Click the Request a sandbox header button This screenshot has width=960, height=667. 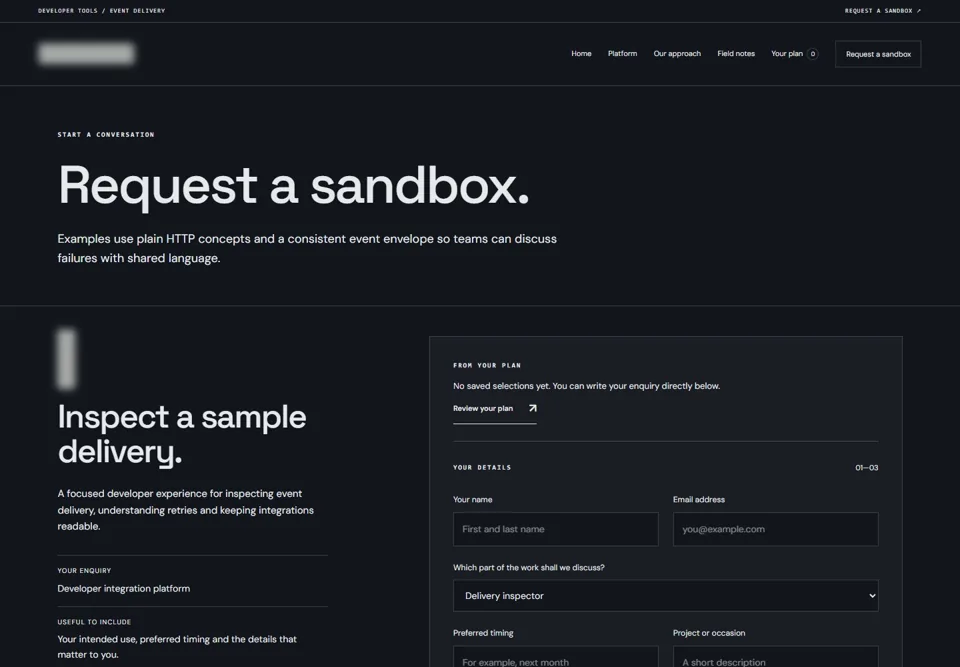click(878, 54)
